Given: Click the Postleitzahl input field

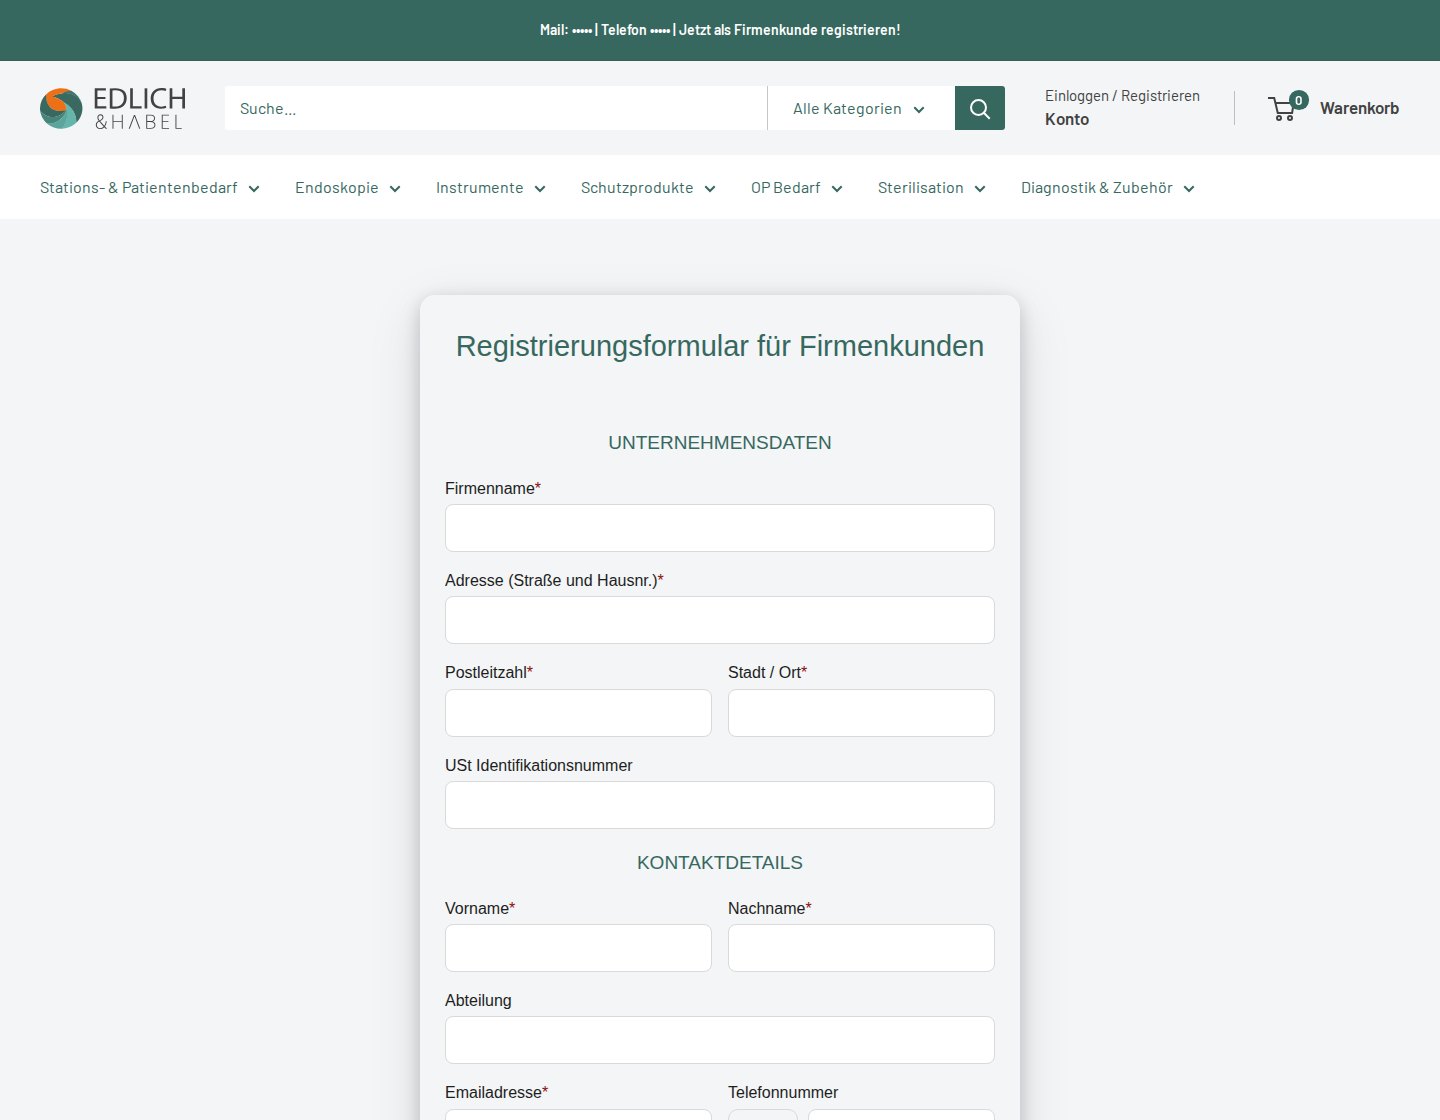Looking at the screenshot, I should (578, 713).
